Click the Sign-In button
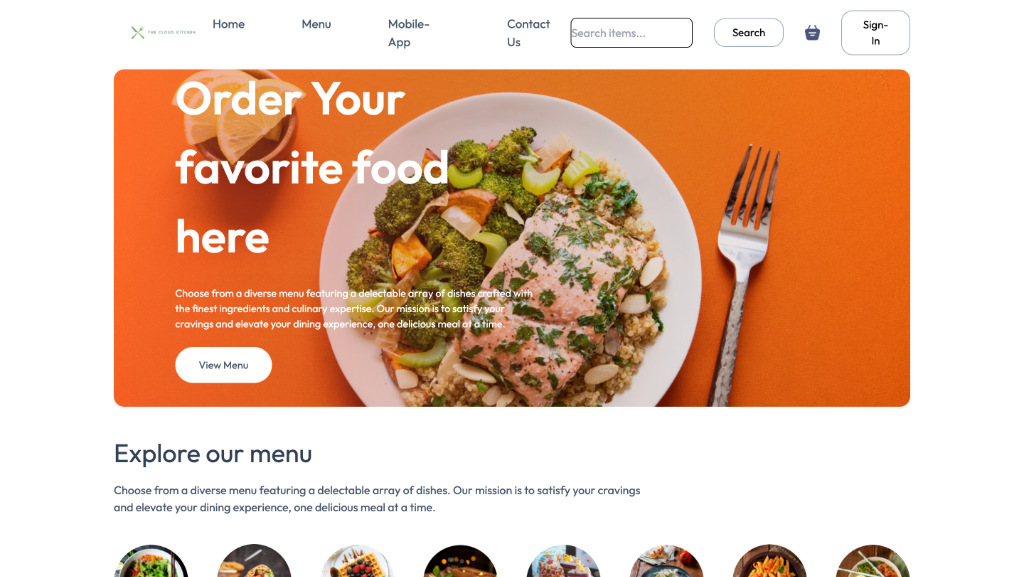 [x=875, y=33]
